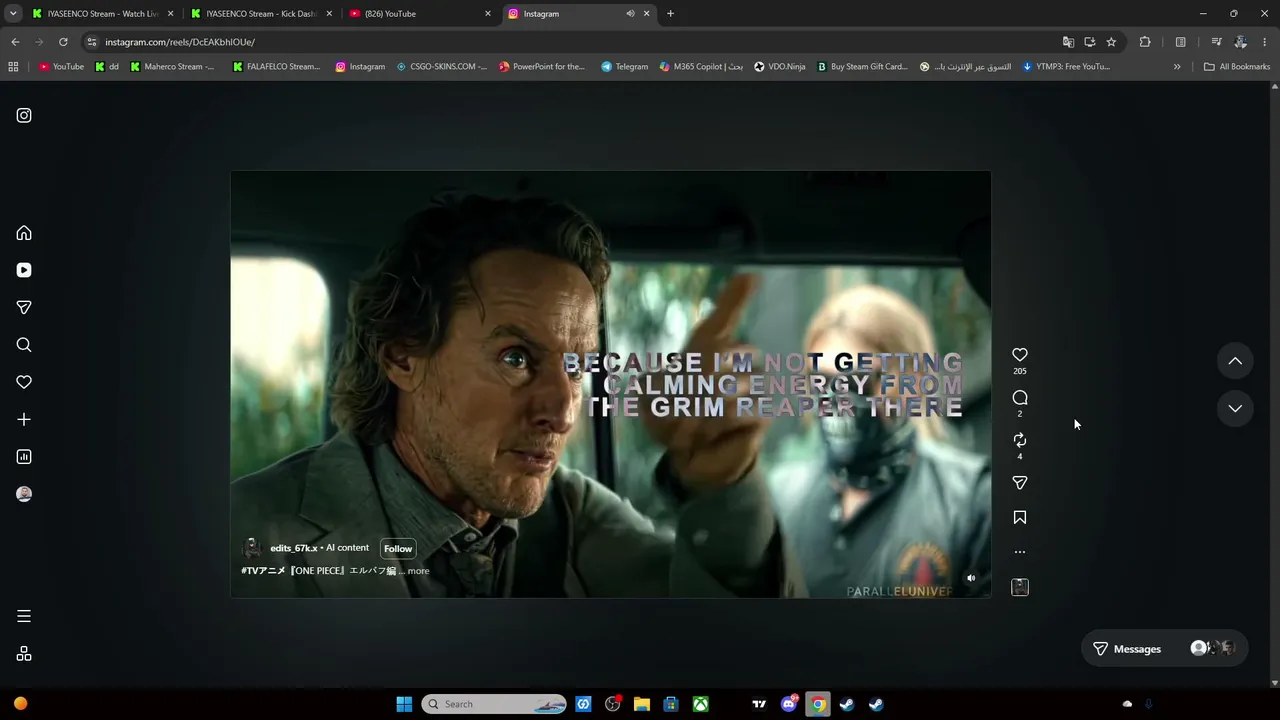Save the reel with the bookmark icon
Screen dimensions: 1280x720
click(1020, 518)
